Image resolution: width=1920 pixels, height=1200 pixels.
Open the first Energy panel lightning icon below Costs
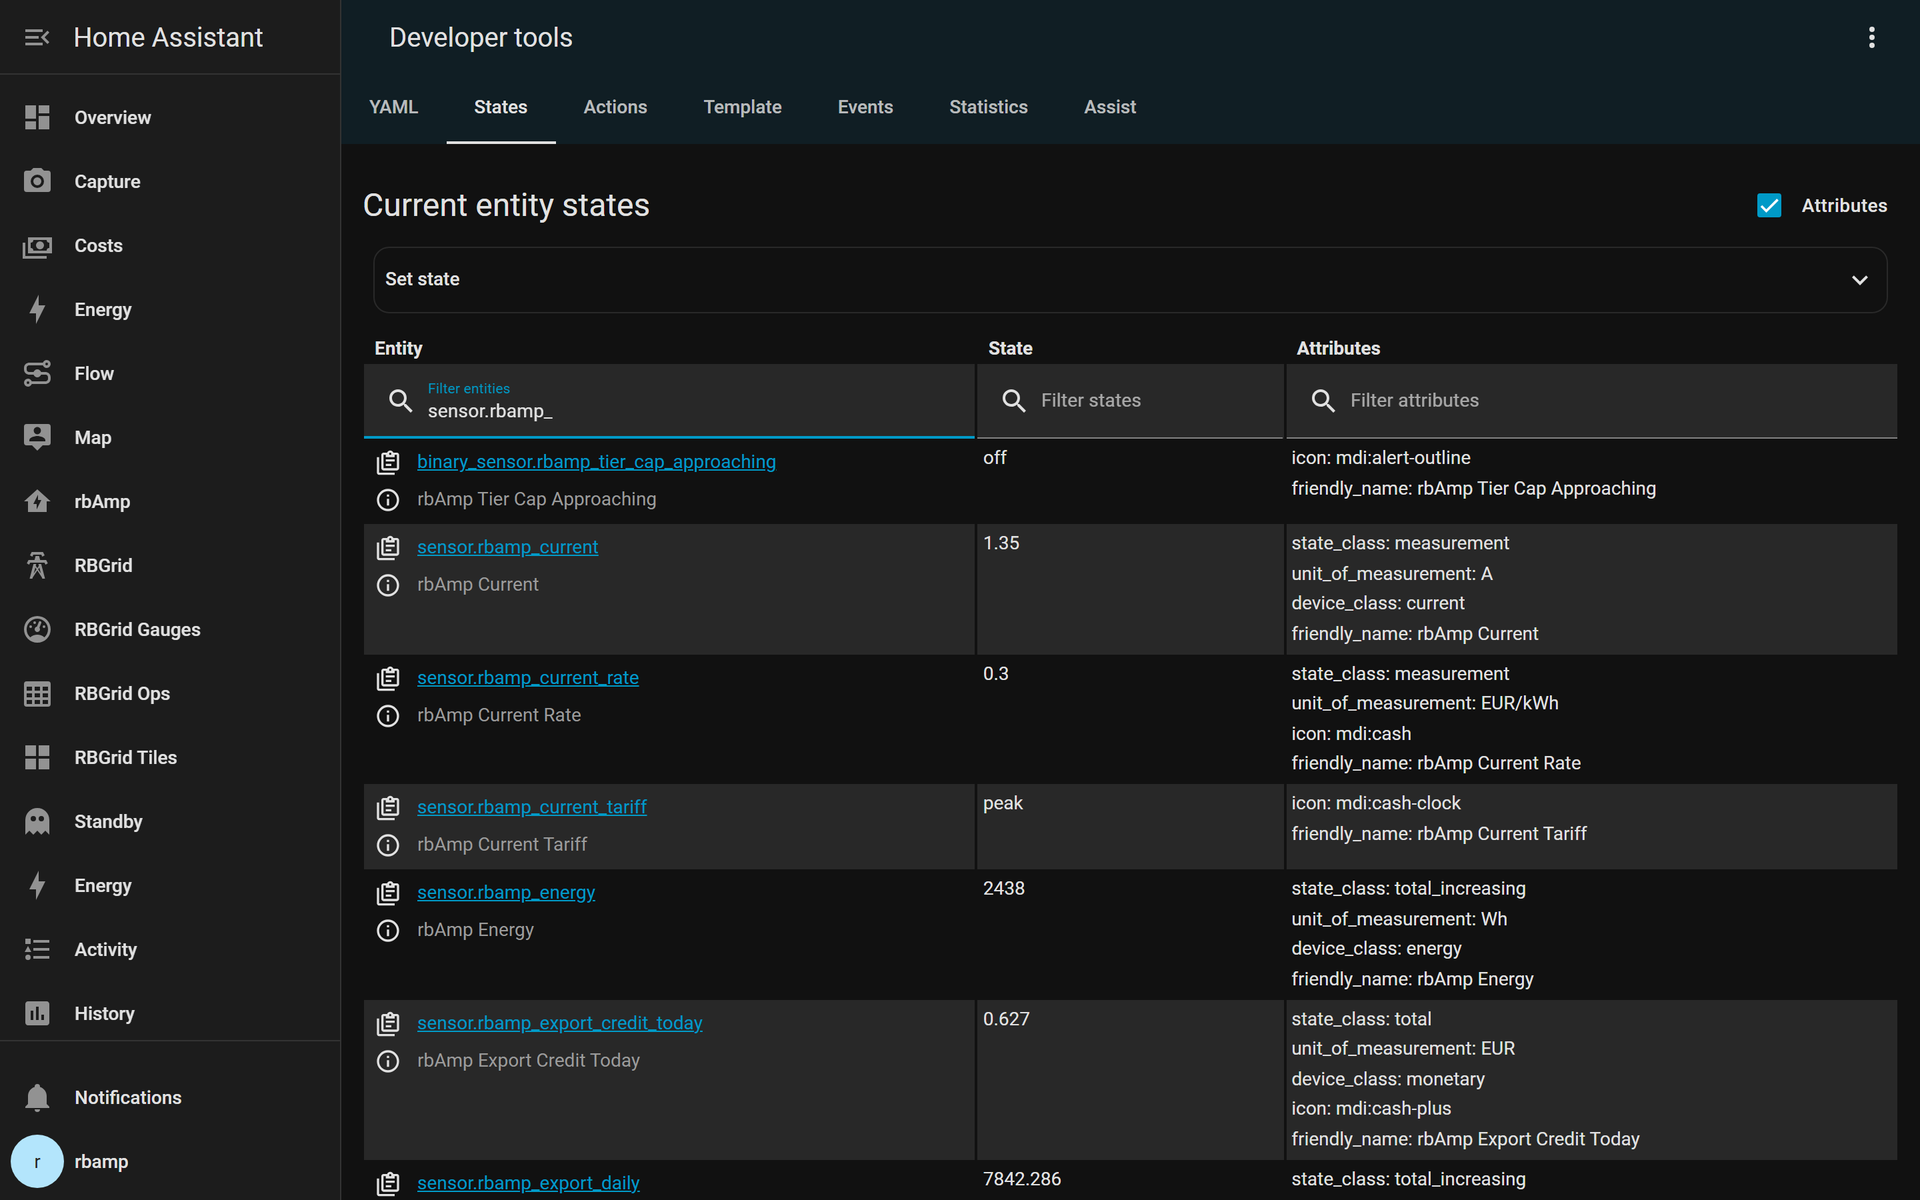(x=37, y=309)
